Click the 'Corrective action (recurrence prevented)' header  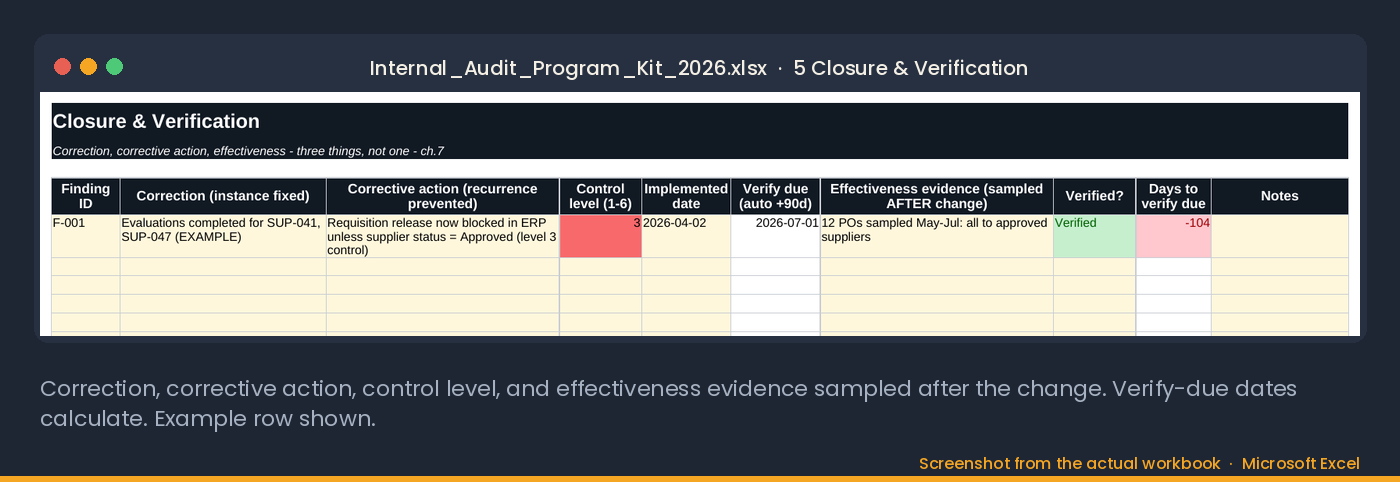(x=442, y=196)
